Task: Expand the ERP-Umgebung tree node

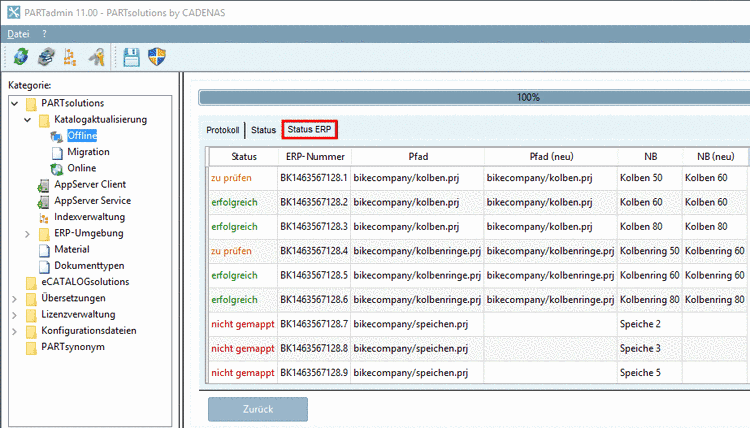Action: 27,234
